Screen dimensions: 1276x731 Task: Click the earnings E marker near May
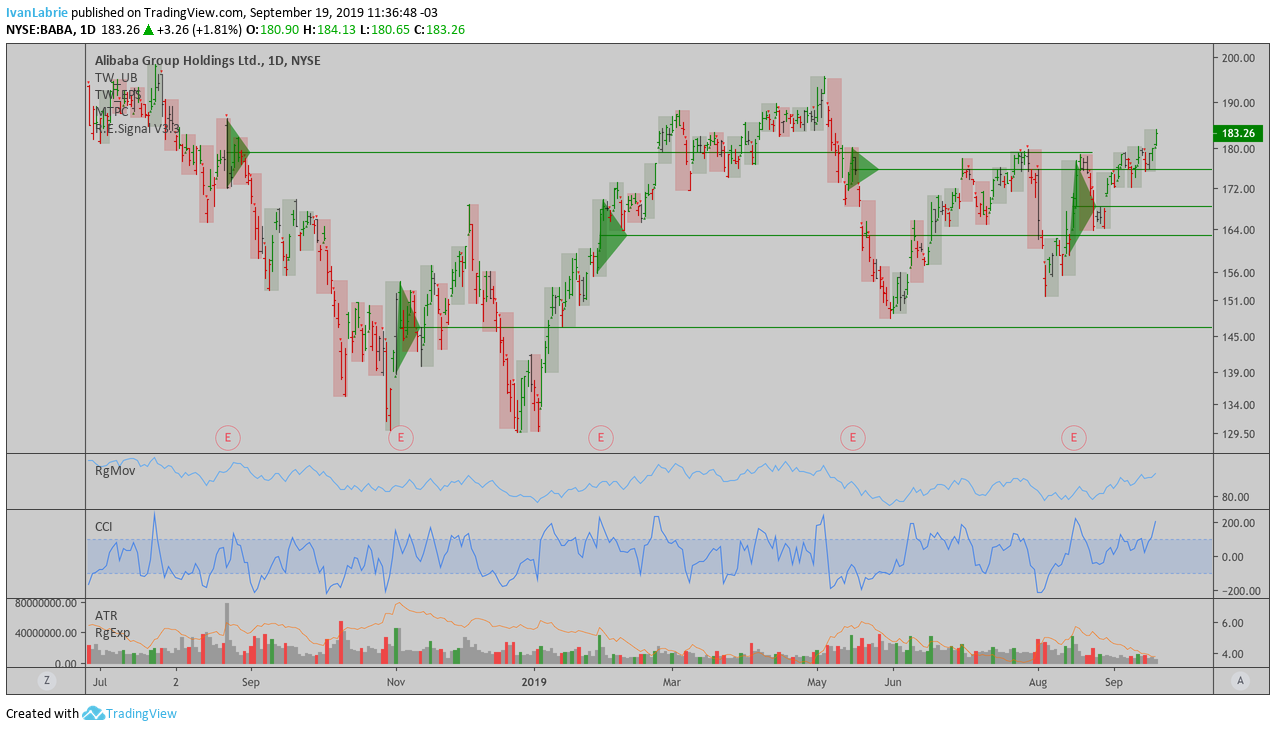click(x=853, y=437)
